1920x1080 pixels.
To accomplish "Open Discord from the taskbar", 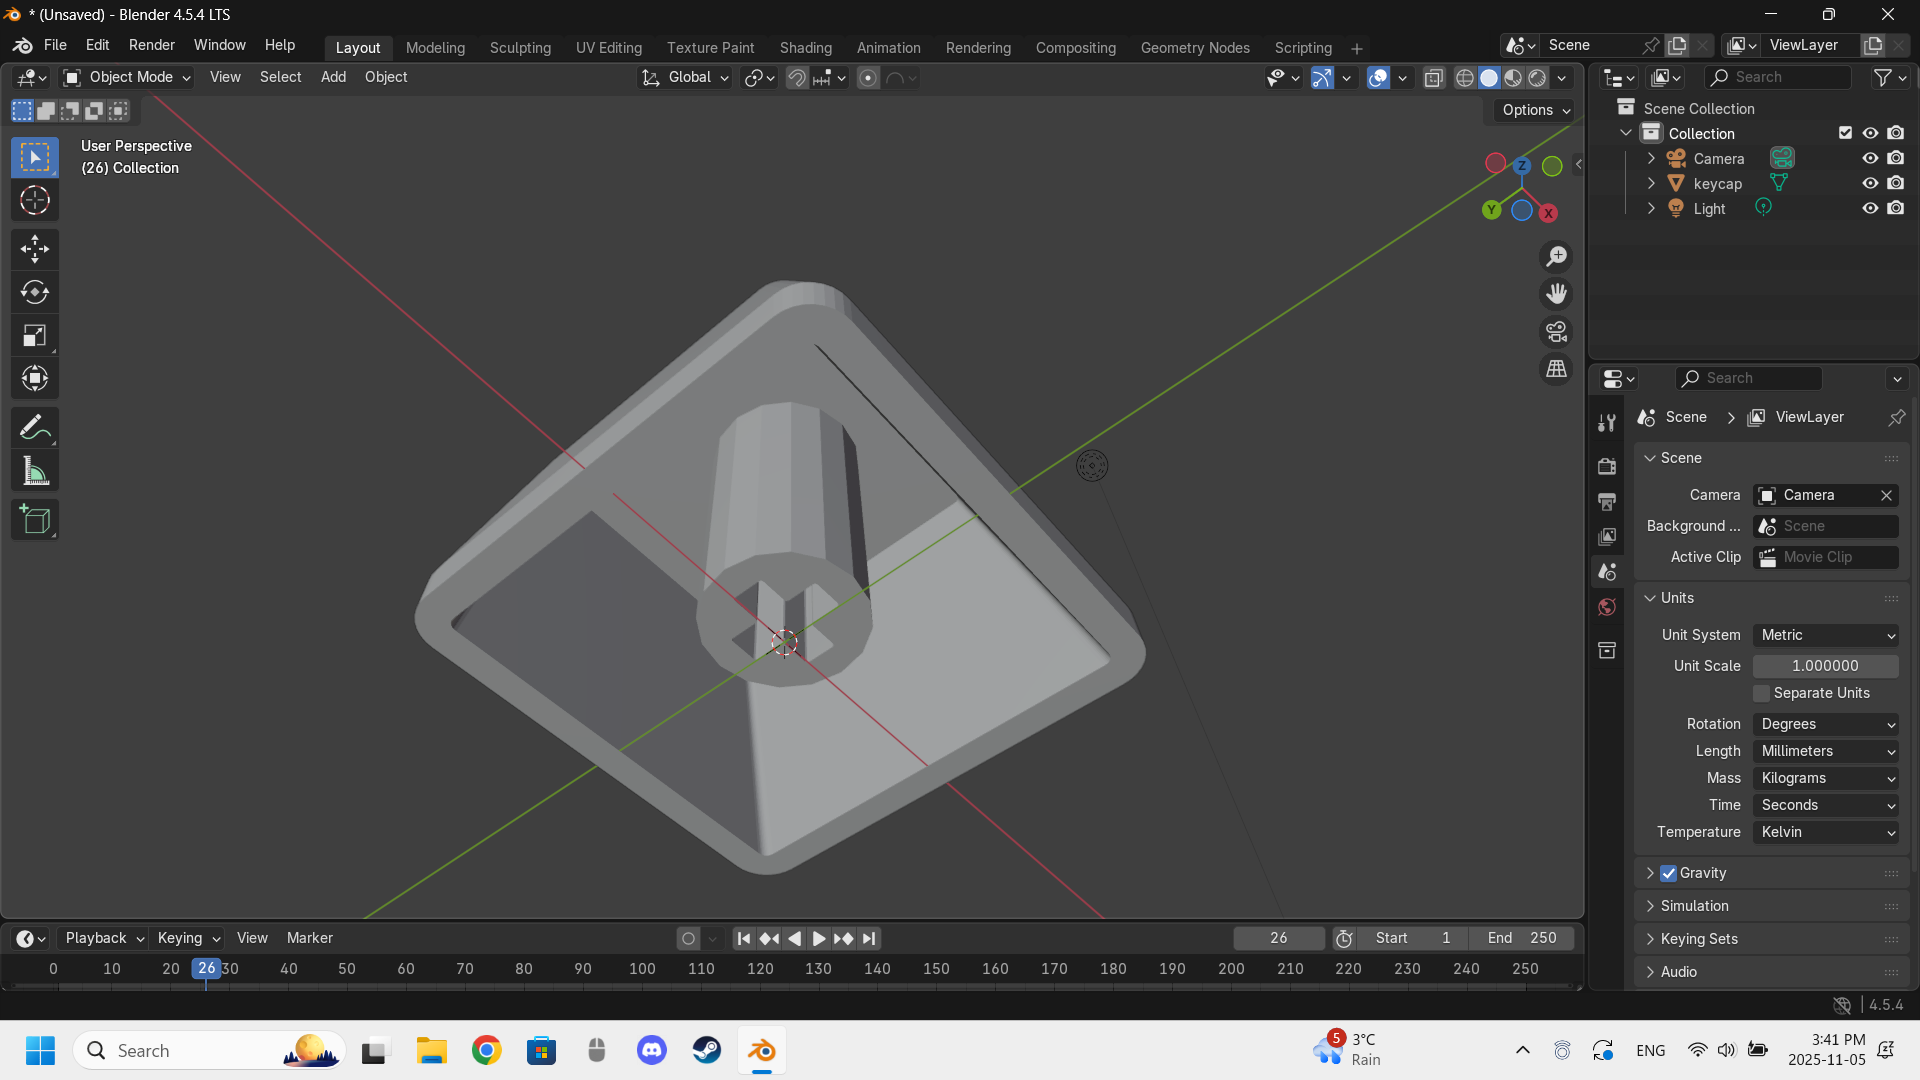I will click(651, 1050).
